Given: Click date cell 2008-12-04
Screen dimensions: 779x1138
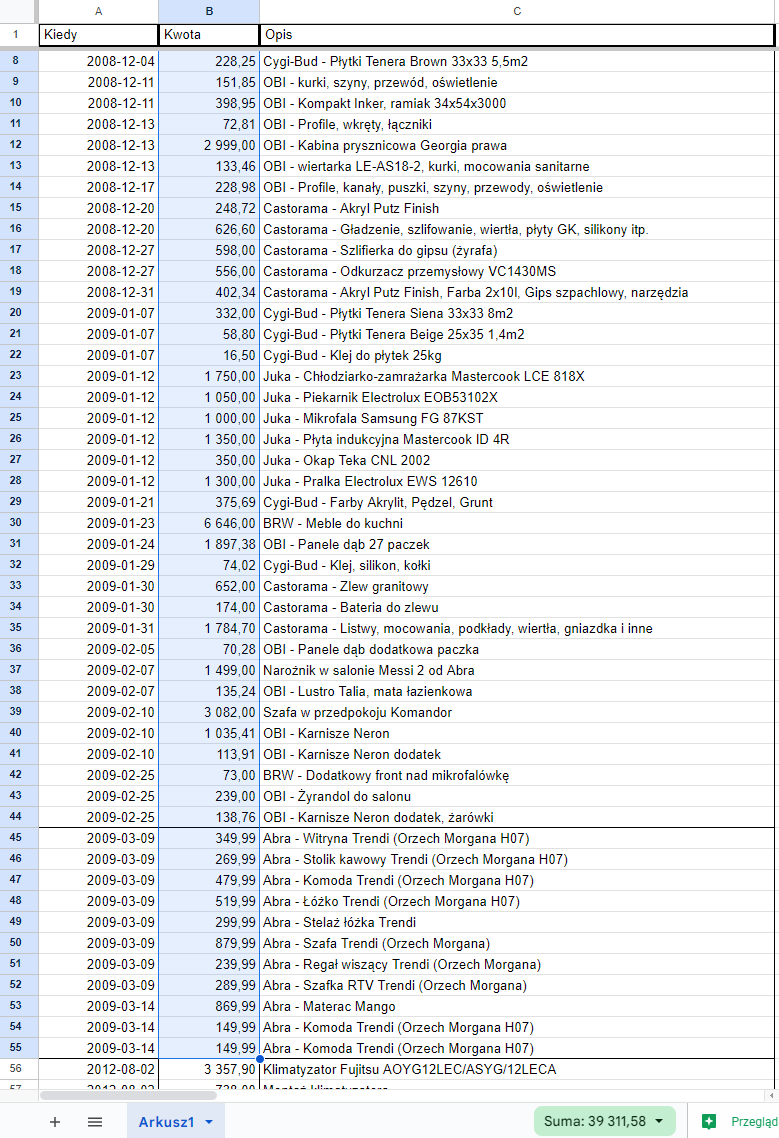Looking at the screenshot, I should [99, 62].
